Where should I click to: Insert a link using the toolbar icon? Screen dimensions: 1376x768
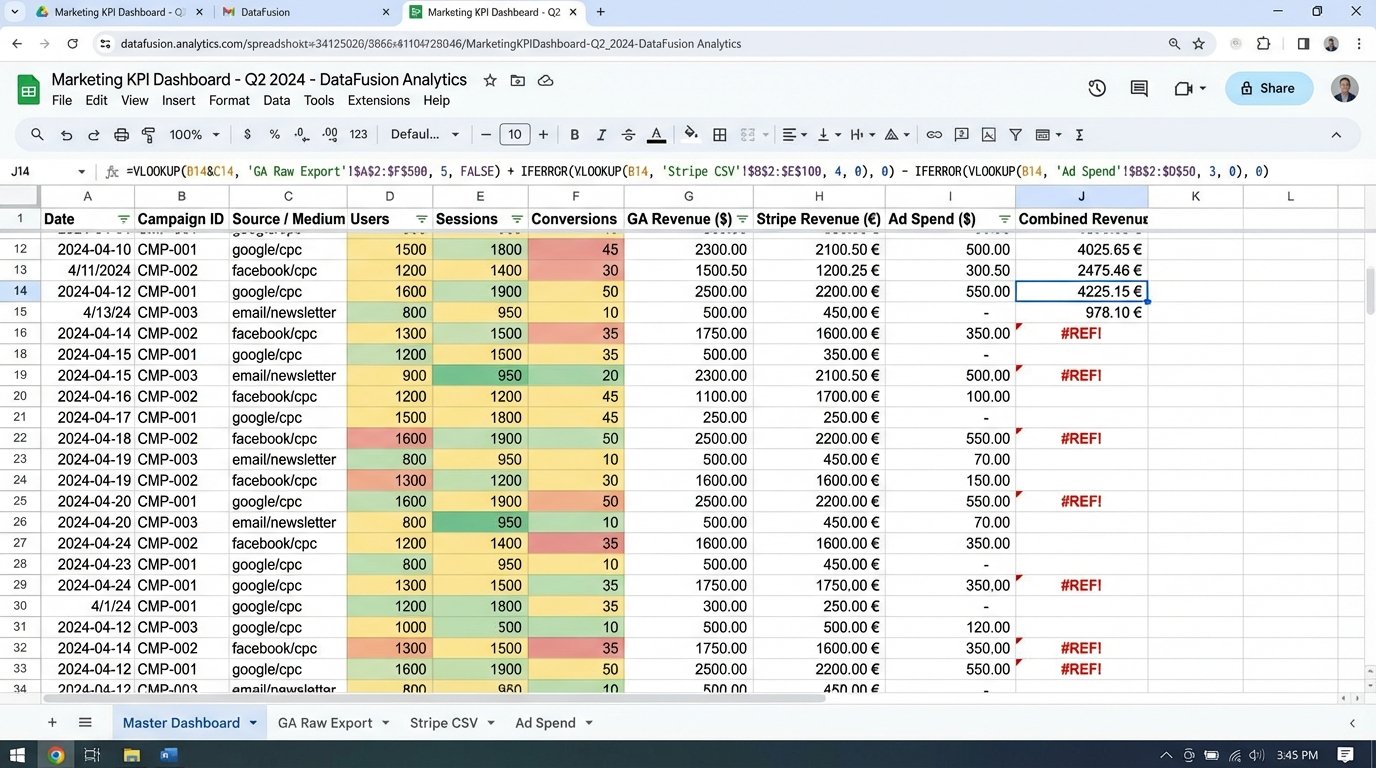pyautogui.click(x=933, y=134)
